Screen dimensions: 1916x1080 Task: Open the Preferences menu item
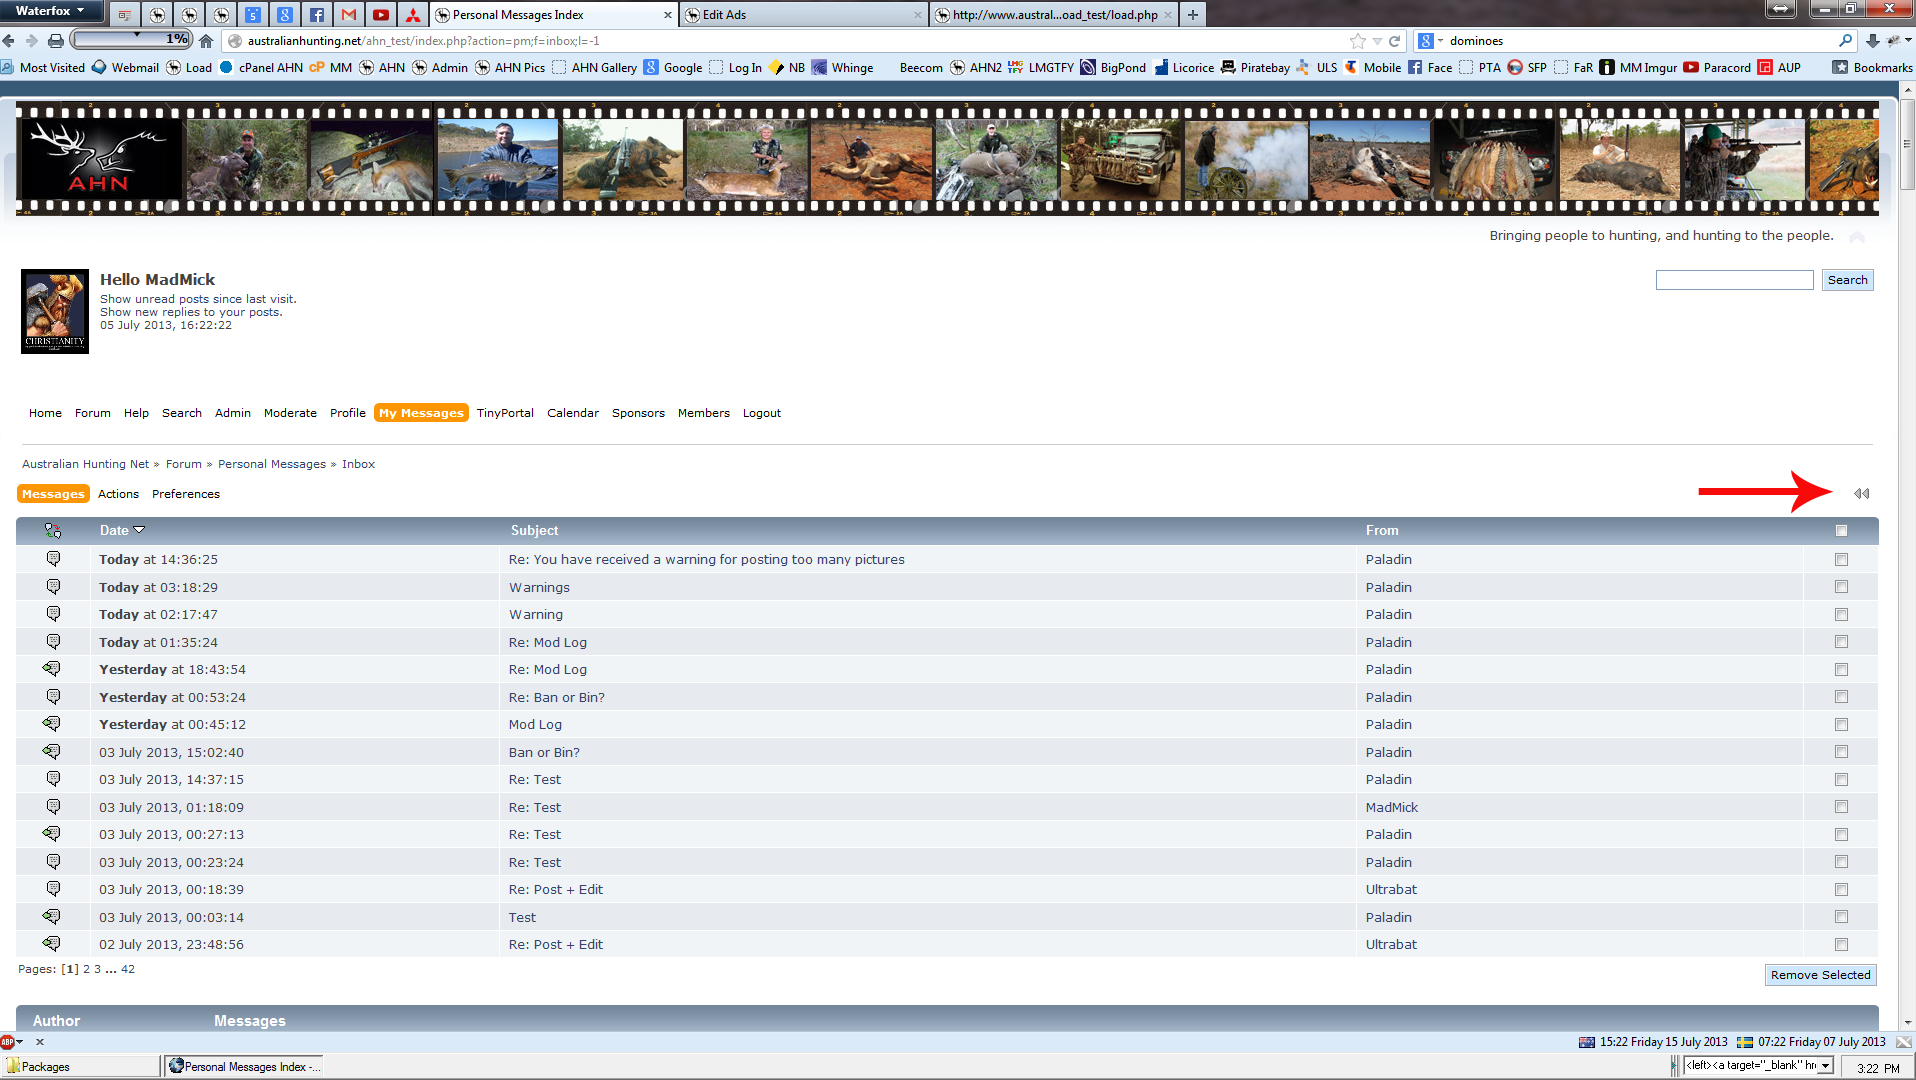[x=185, y=494]
